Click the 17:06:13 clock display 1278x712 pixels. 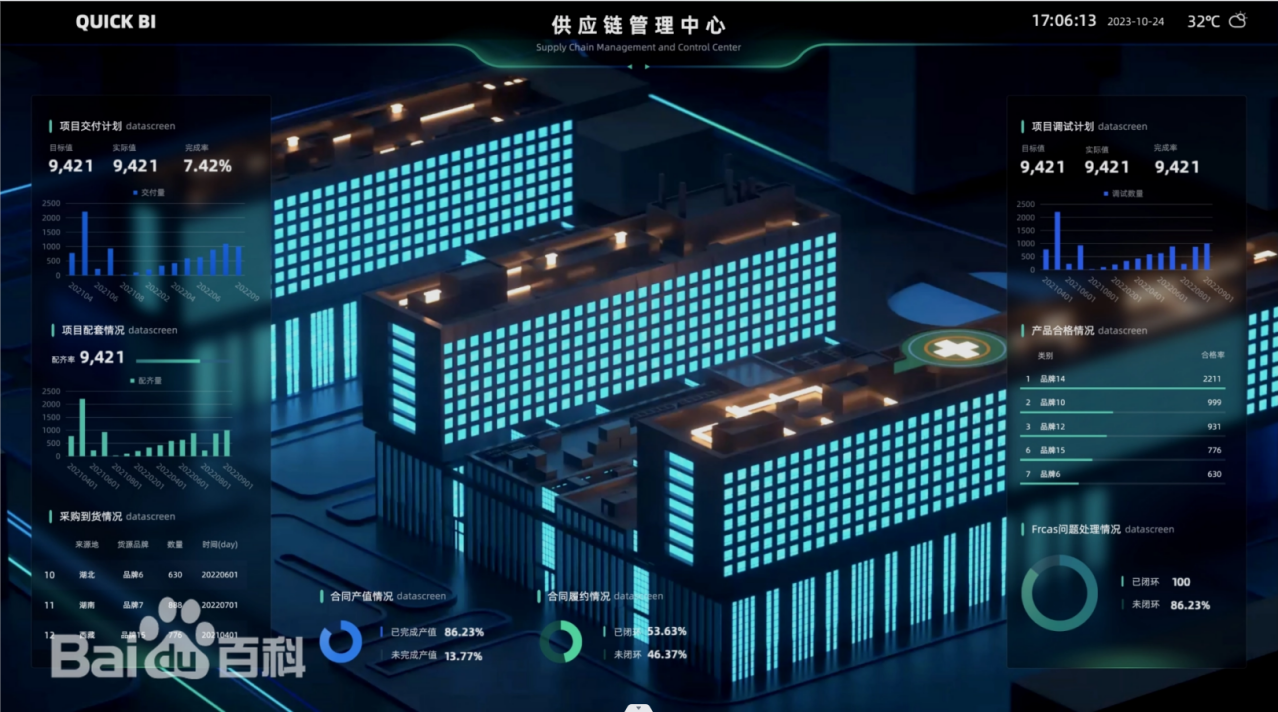[x=1064, y=20]
